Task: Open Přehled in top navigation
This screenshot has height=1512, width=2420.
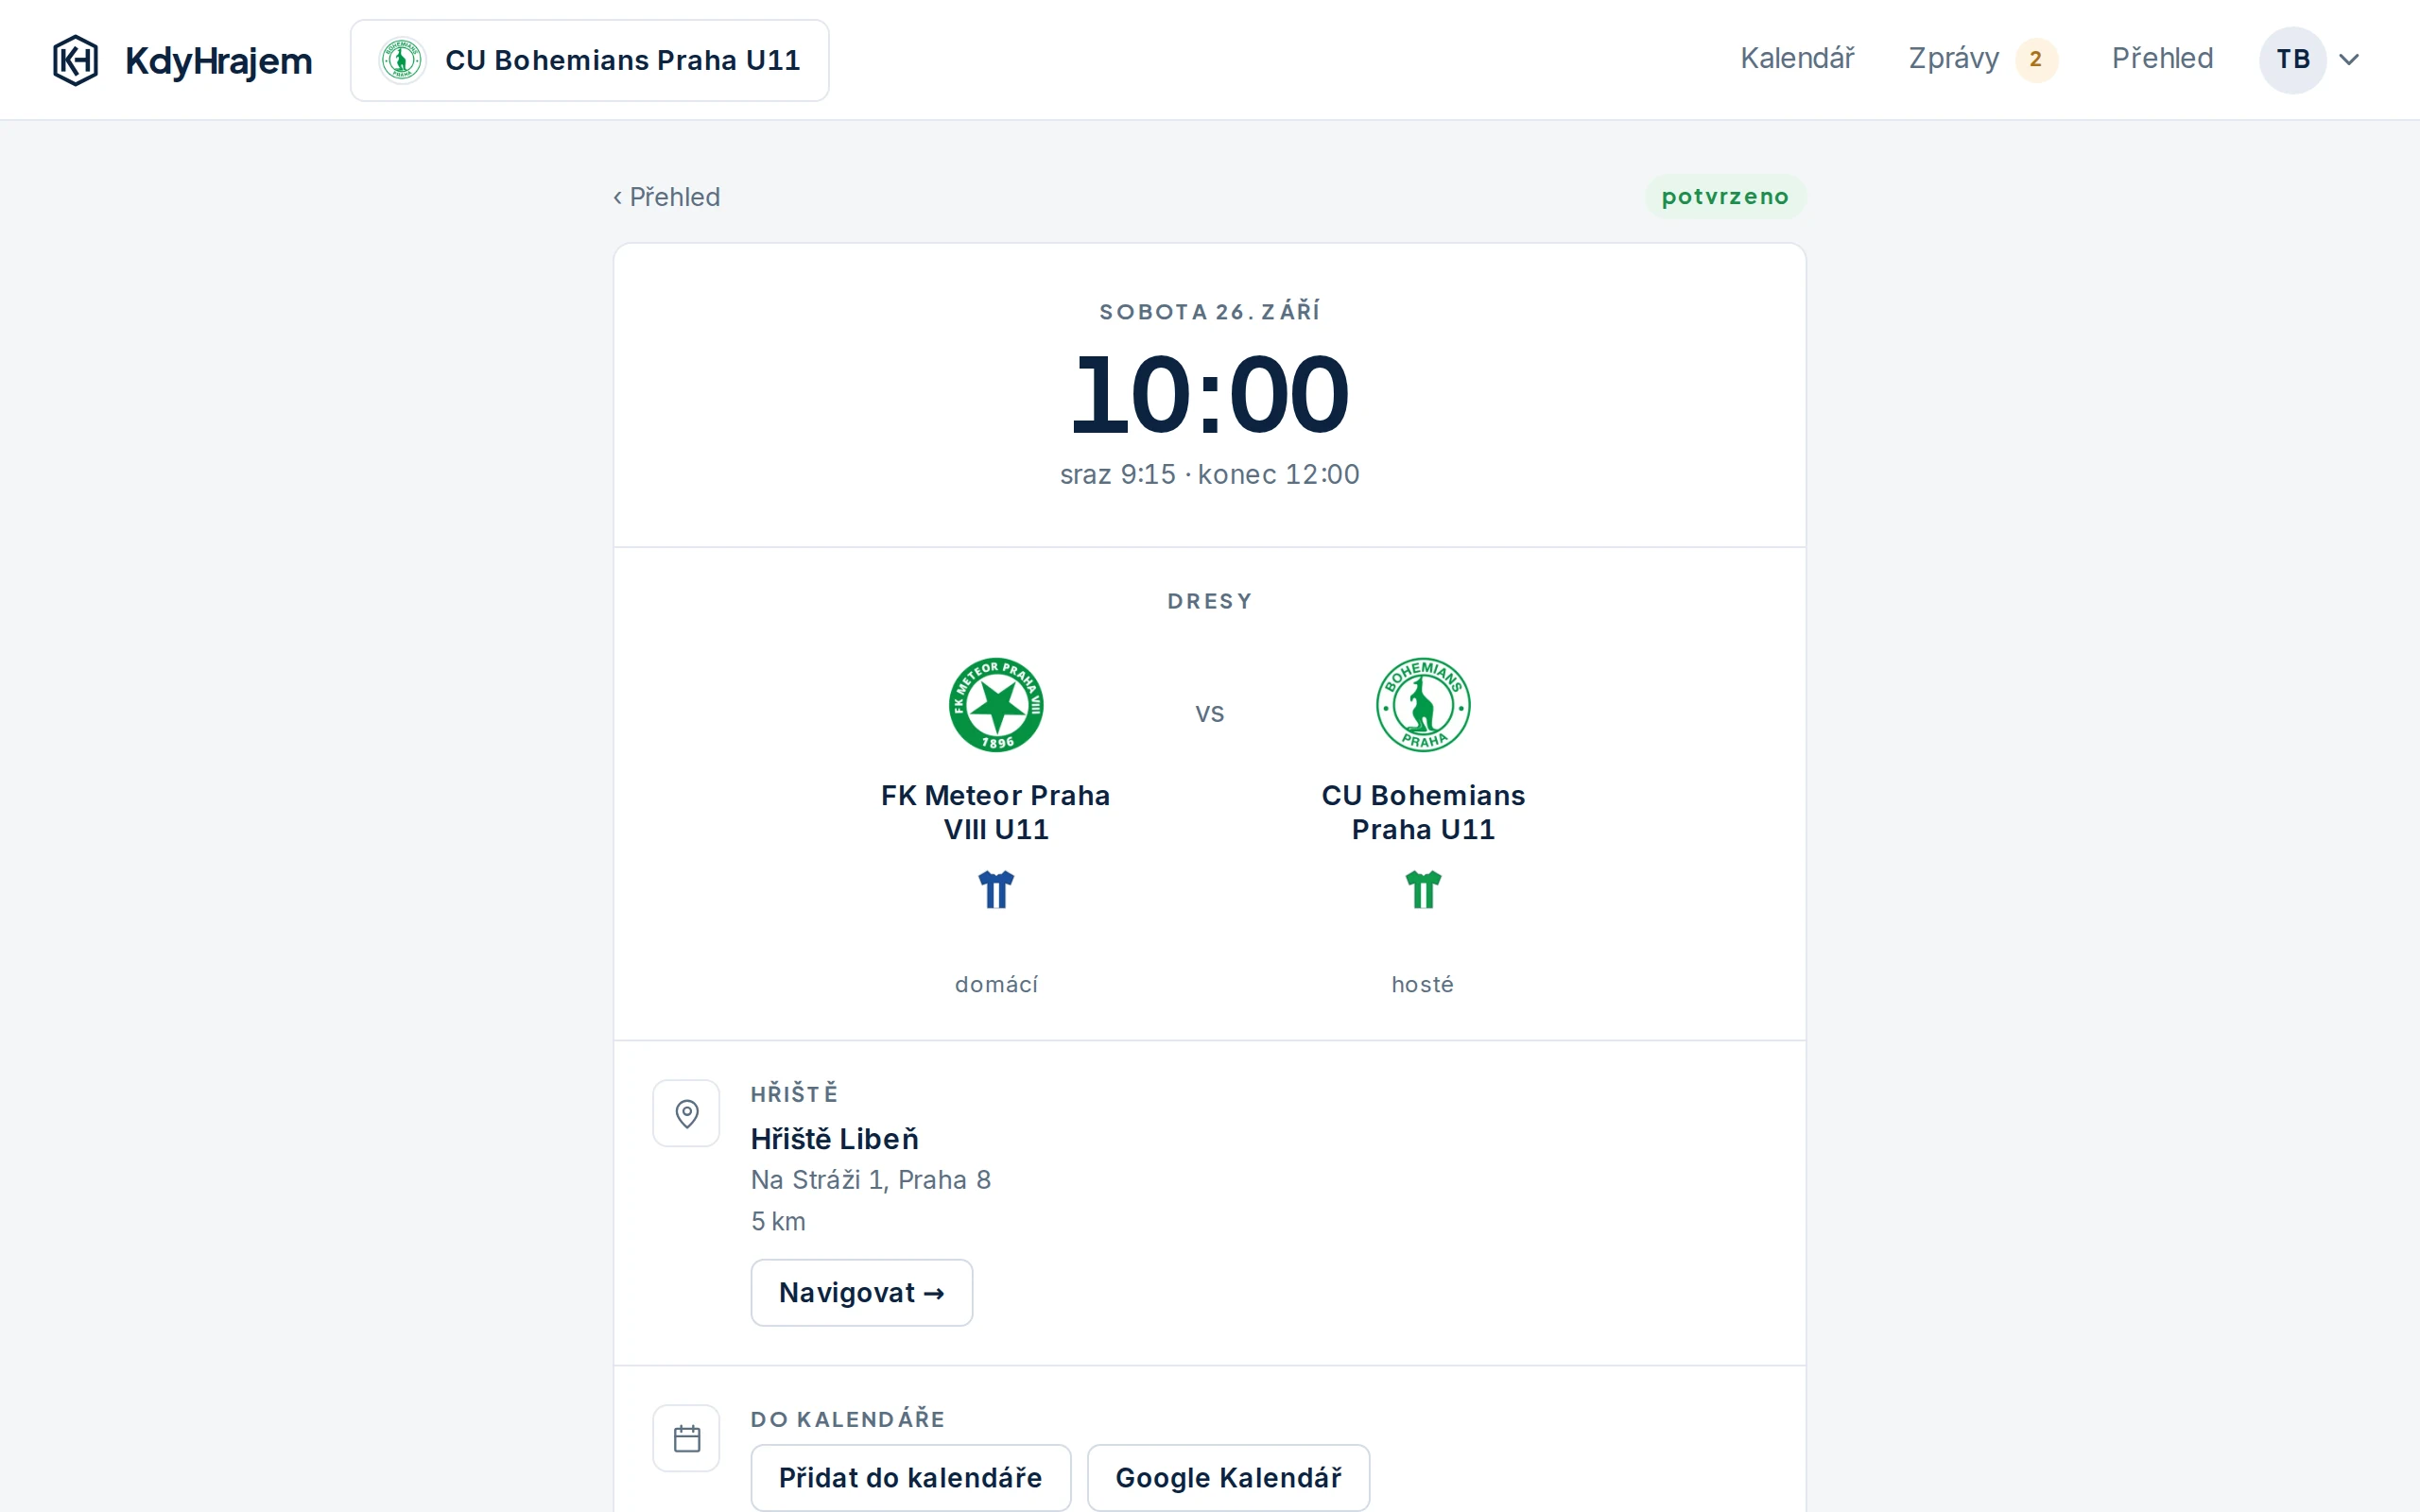Action: point(2162,59)
